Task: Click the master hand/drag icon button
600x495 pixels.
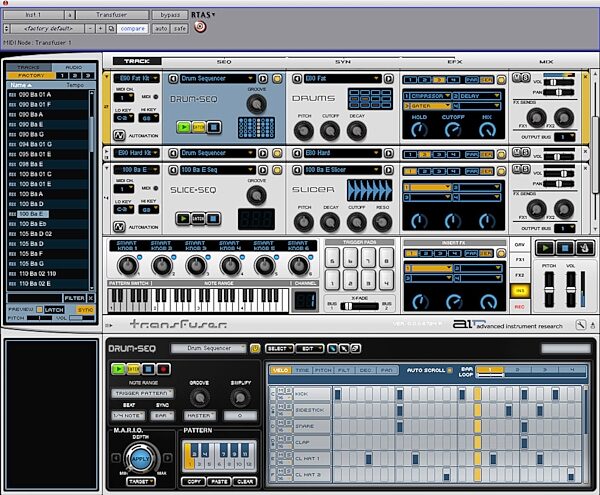Action: 584,248
